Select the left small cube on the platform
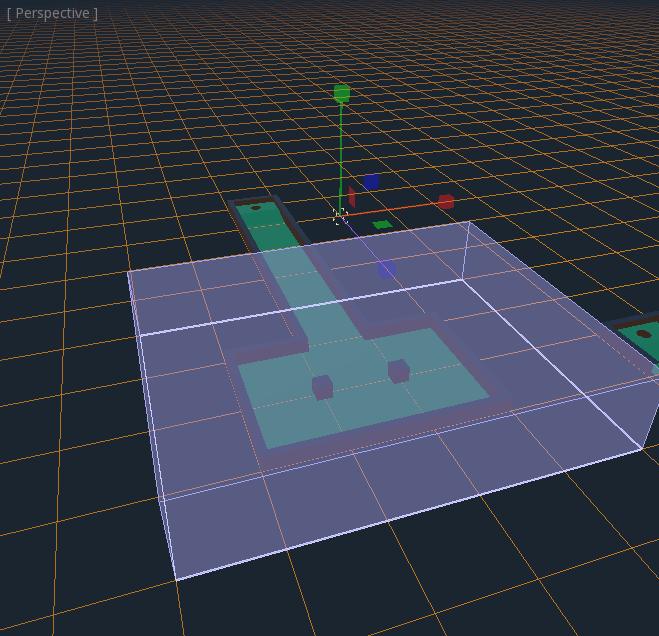 [322, 387]
